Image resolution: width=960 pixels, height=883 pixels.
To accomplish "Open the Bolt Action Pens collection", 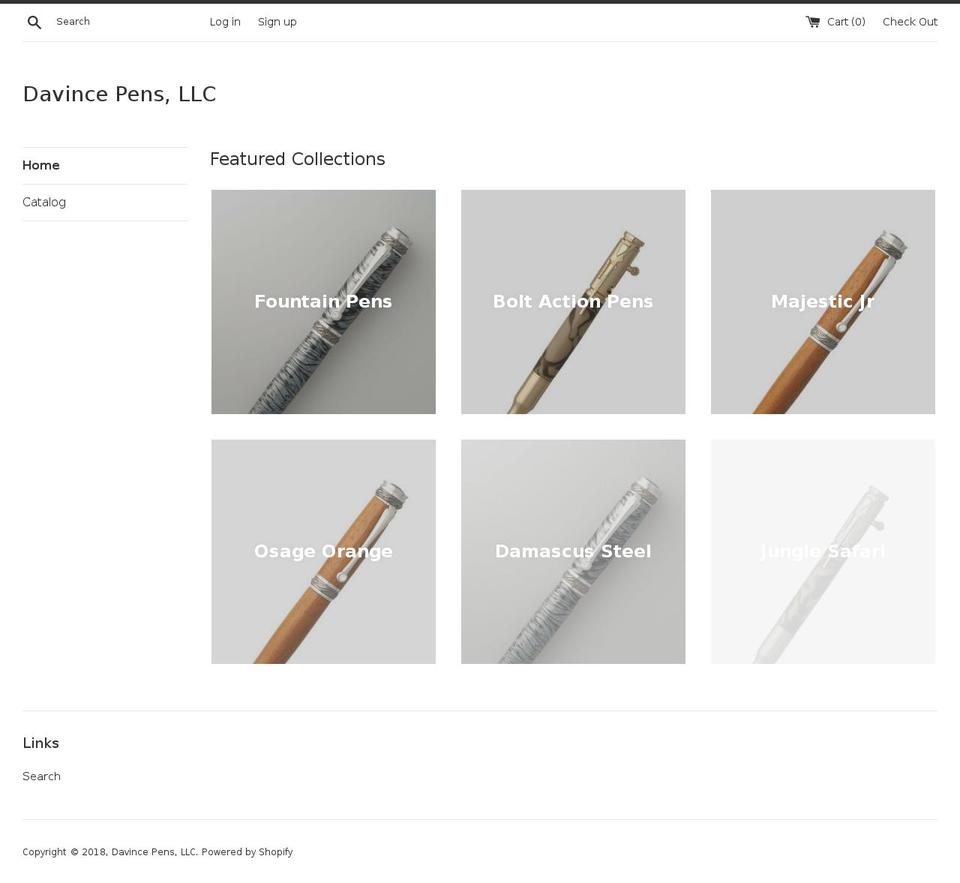I will (x=573, y=302).
